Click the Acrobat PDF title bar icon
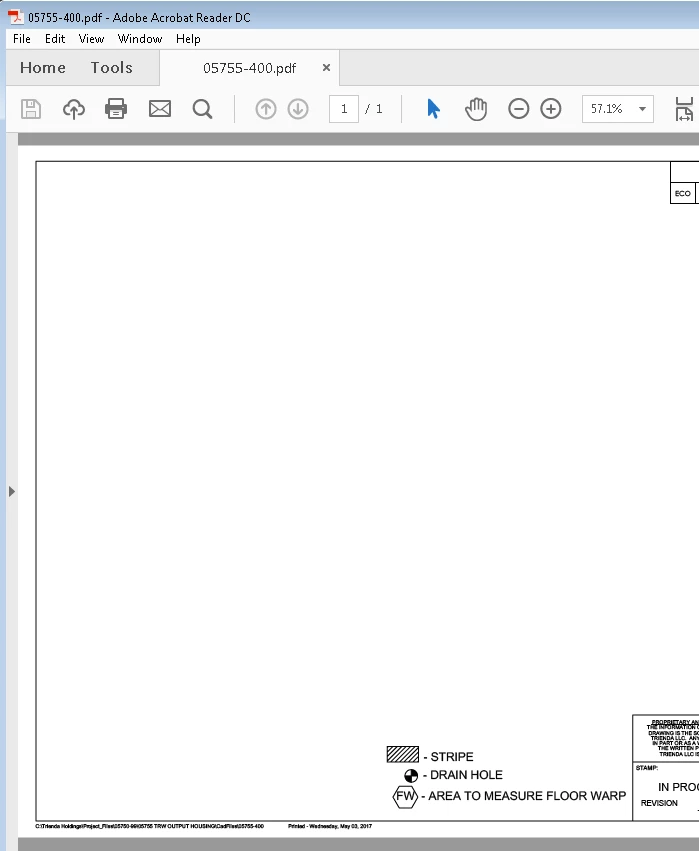The height and width of the screenshot is (851, 699). 16,17
